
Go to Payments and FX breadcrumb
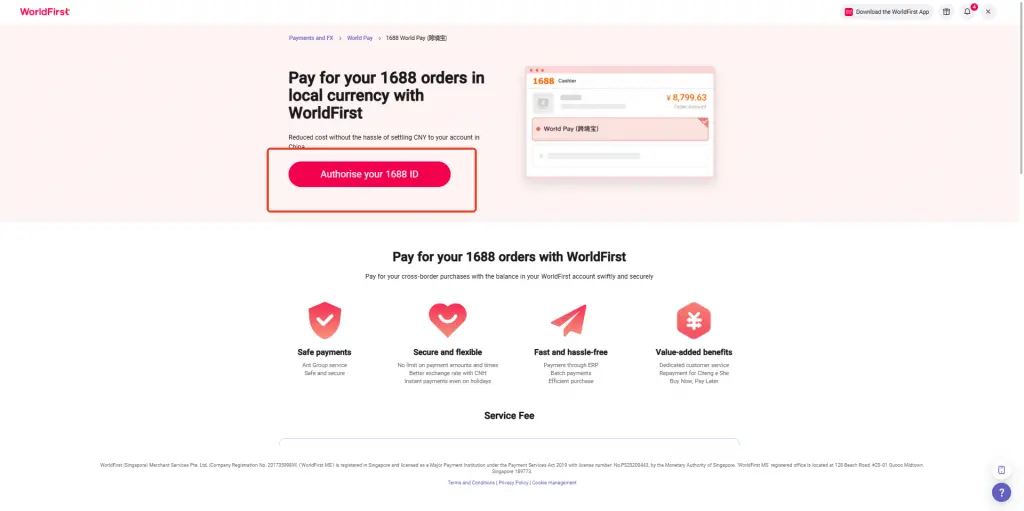311,38
